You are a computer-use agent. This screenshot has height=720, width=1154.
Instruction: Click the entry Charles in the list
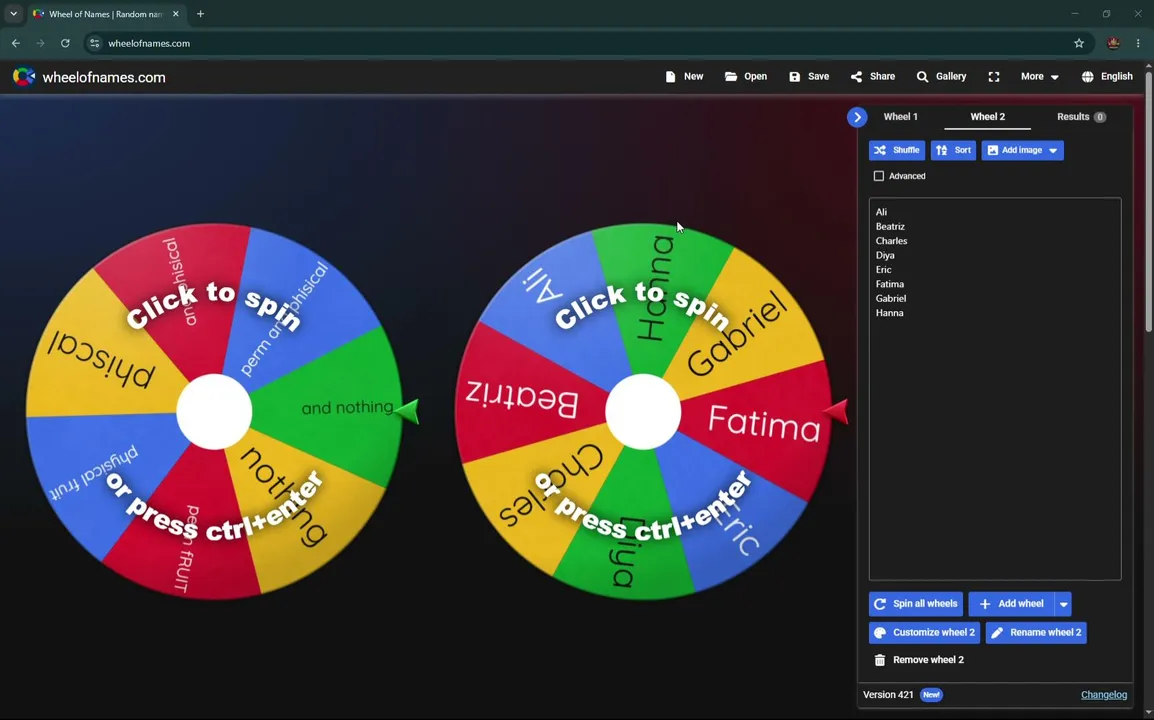891,241
